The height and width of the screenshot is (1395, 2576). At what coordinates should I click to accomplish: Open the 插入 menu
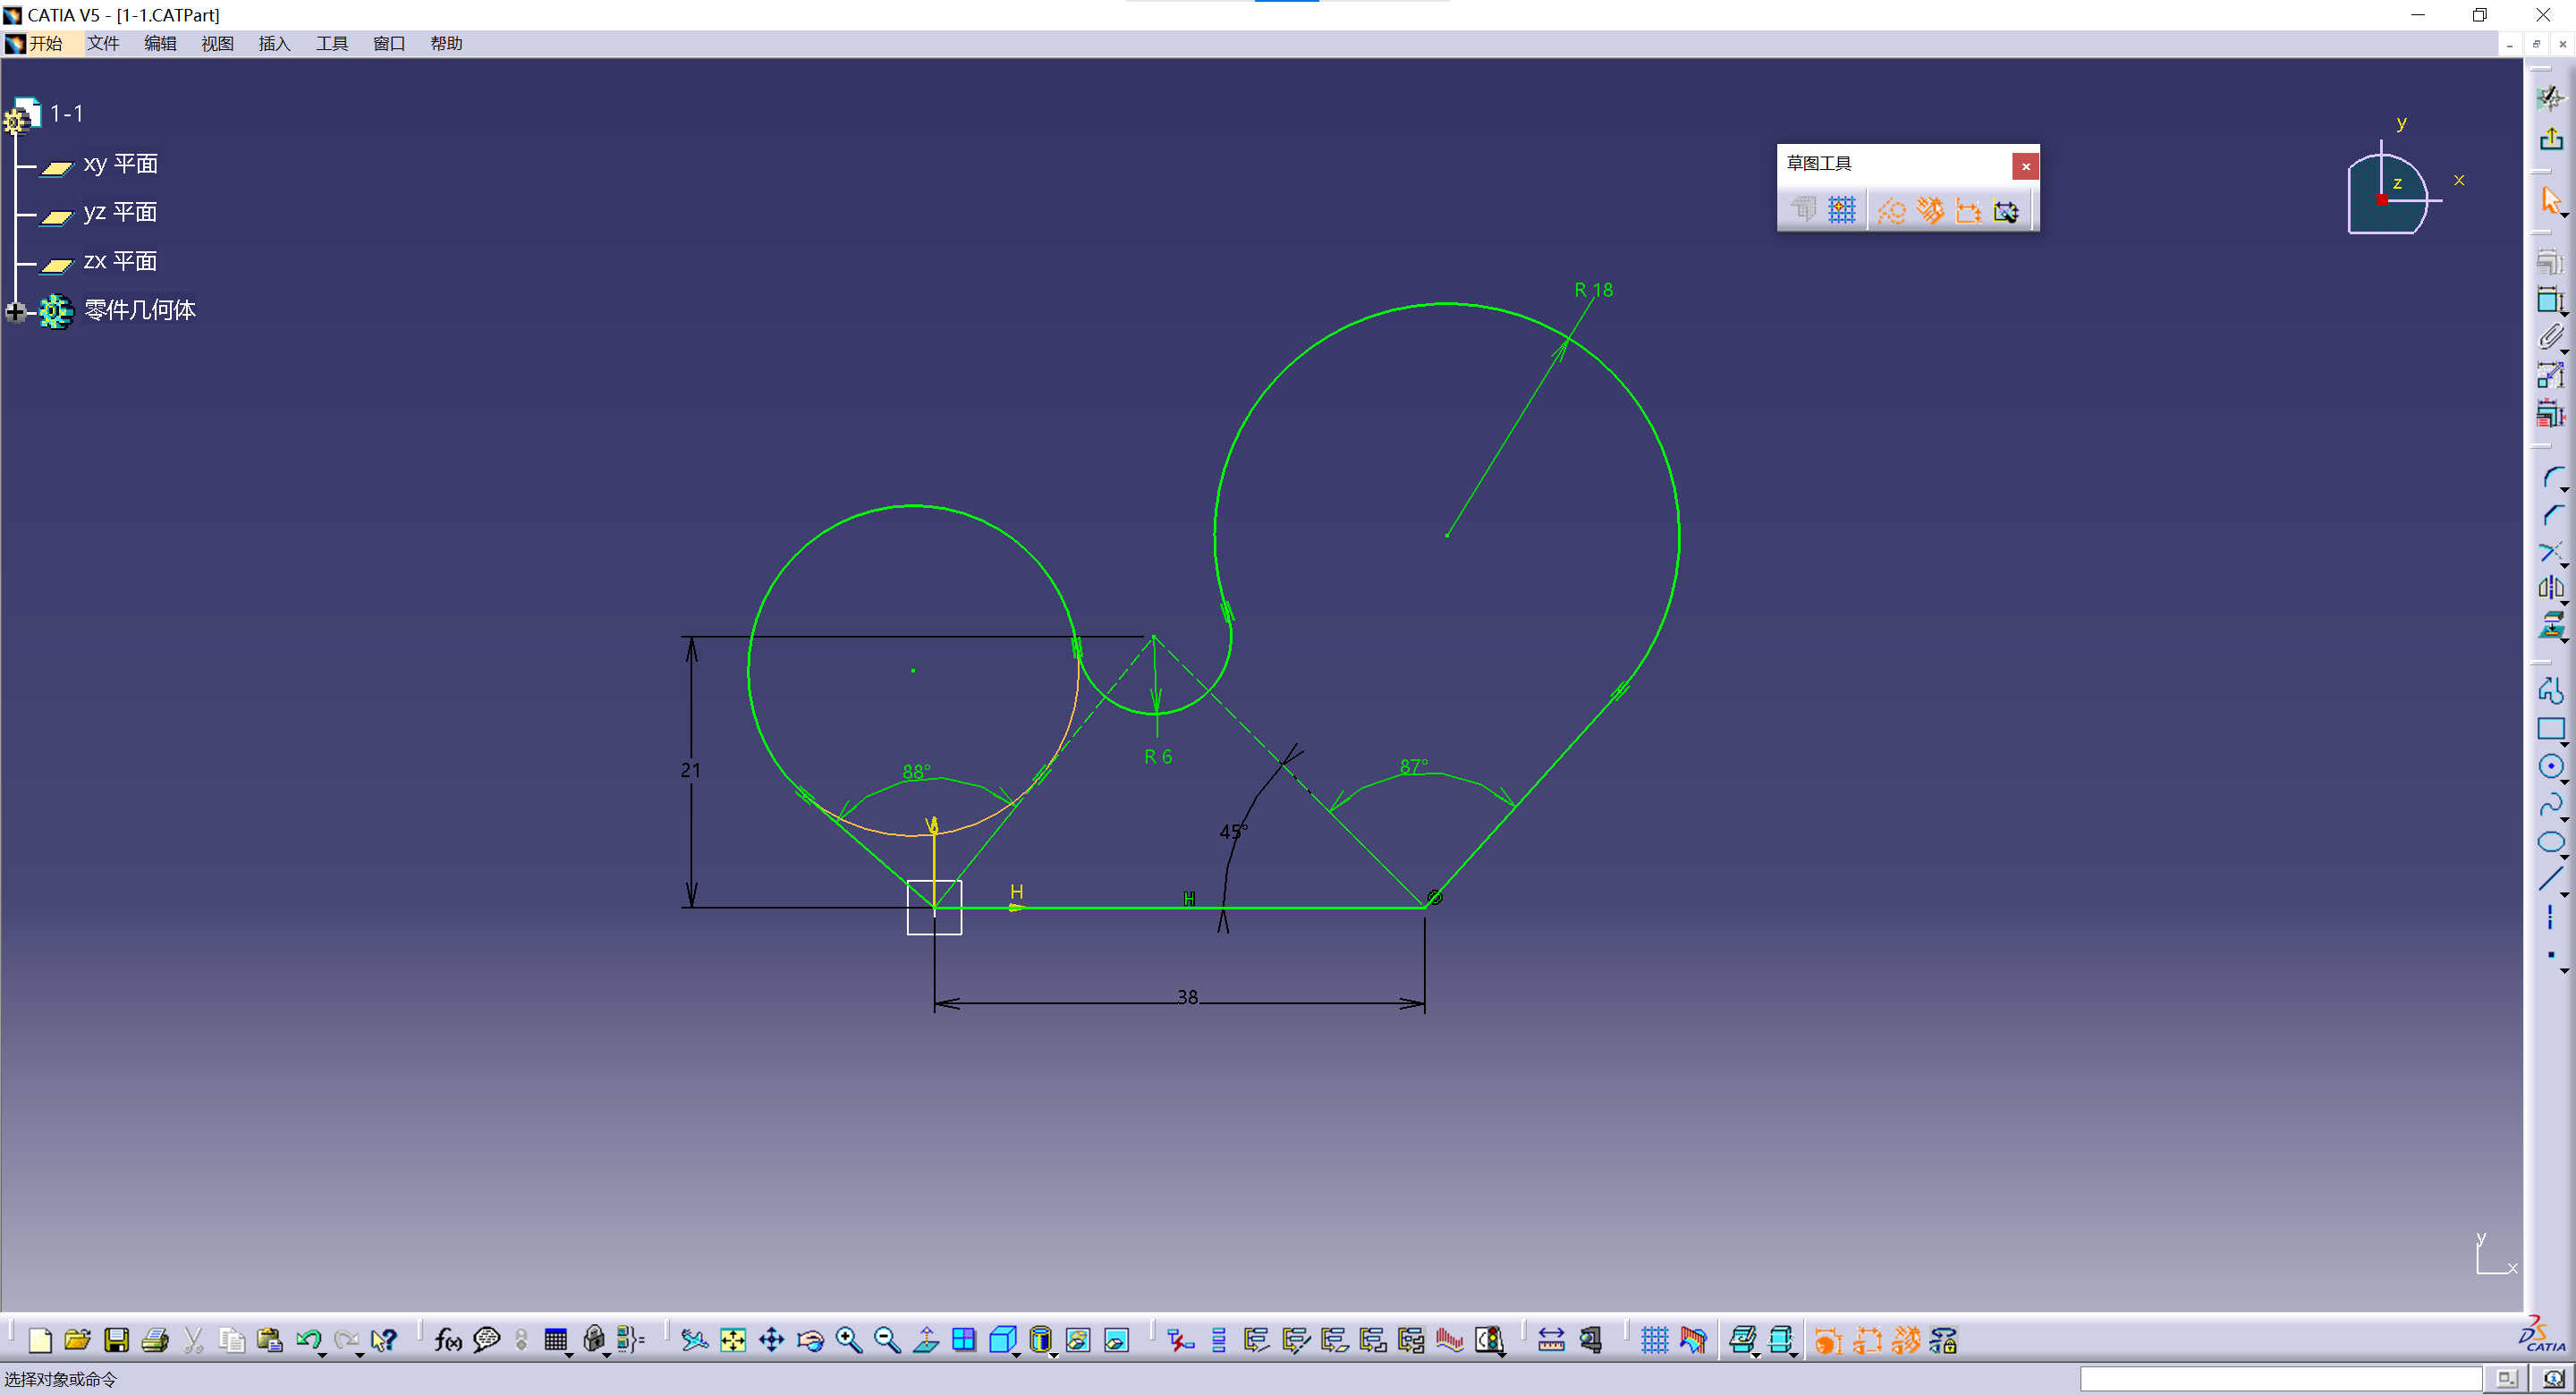274,43
